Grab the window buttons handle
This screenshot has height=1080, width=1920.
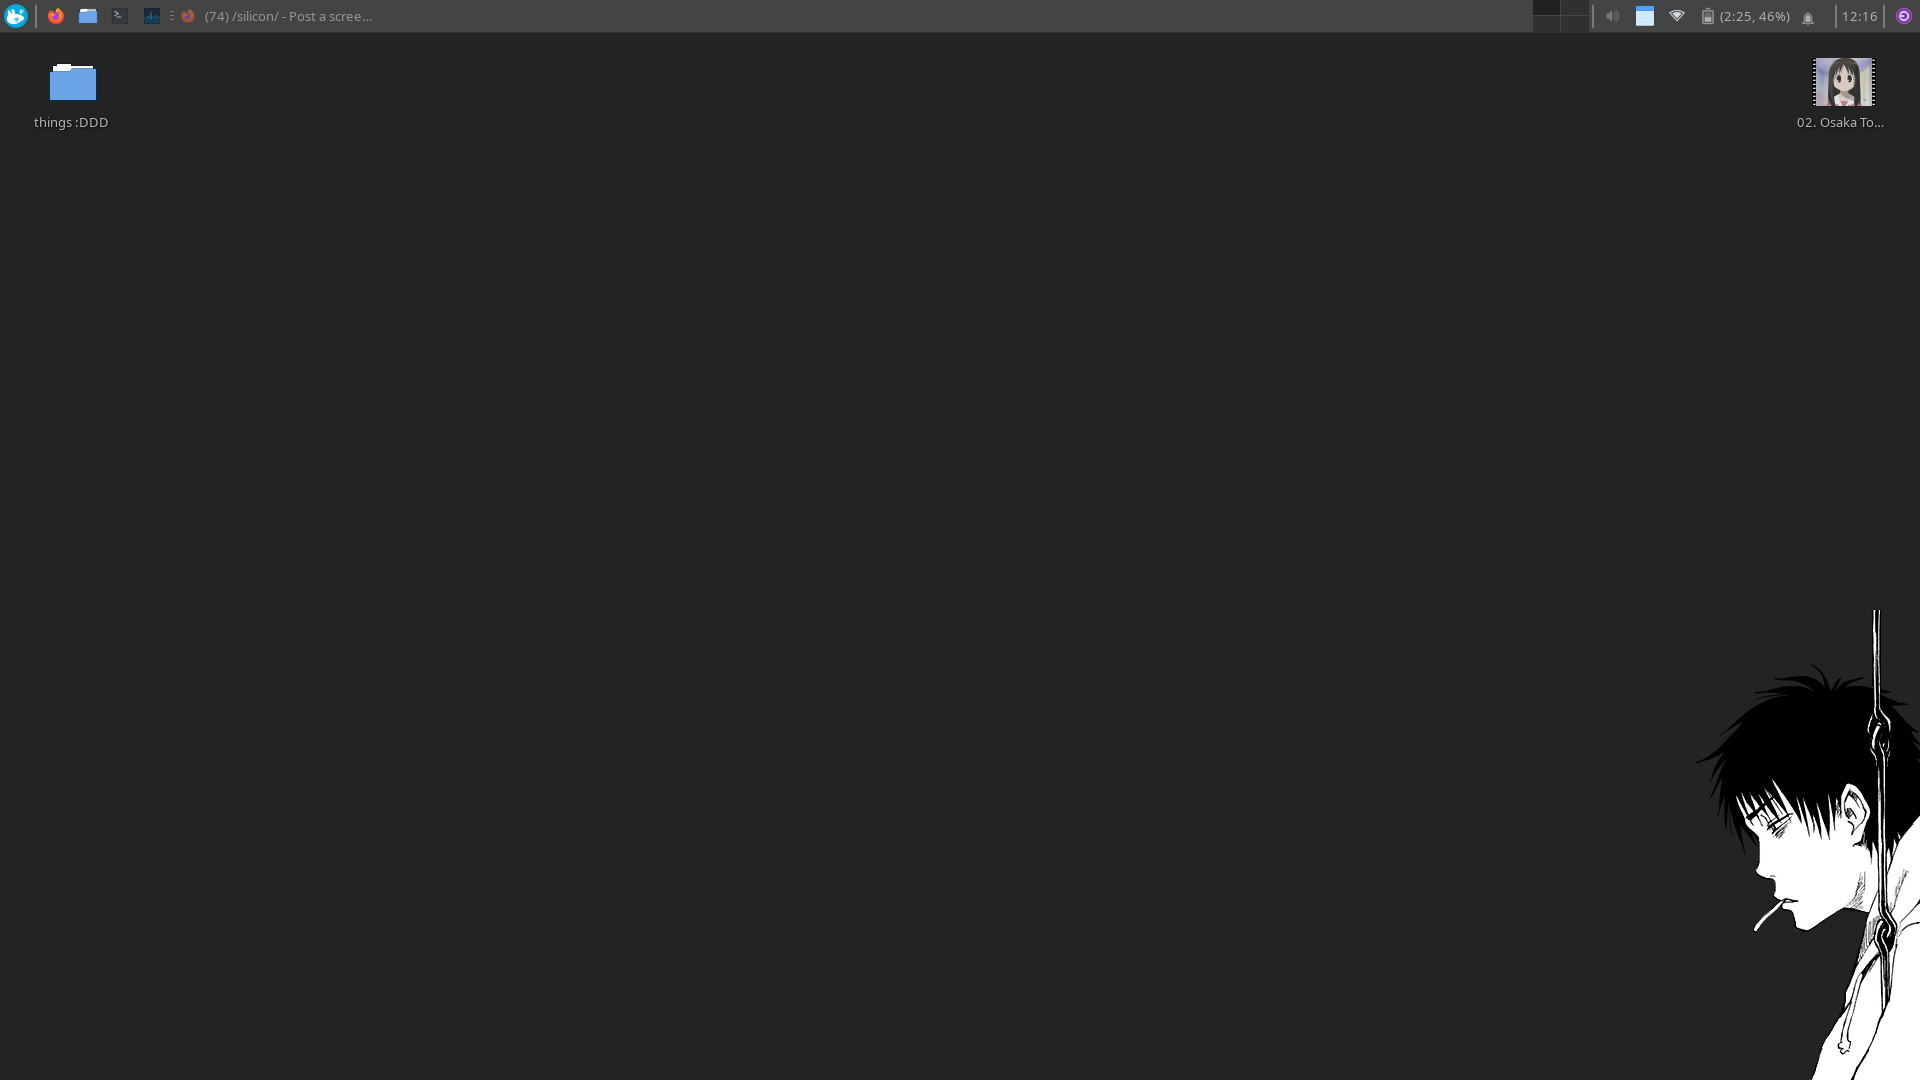(172, 16)
